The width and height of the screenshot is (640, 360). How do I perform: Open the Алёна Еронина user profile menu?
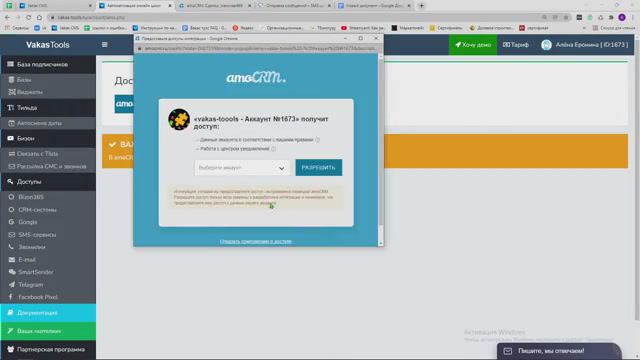click(584, 44)
